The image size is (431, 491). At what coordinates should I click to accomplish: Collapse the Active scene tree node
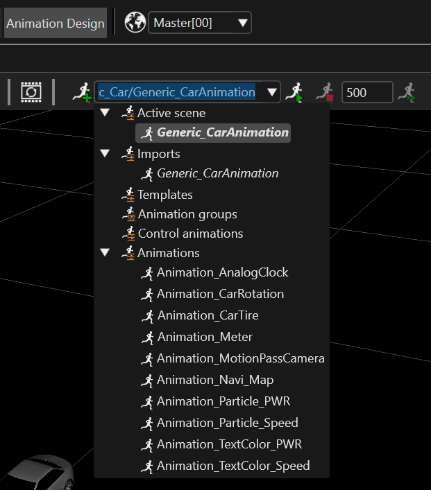point(105,113)
